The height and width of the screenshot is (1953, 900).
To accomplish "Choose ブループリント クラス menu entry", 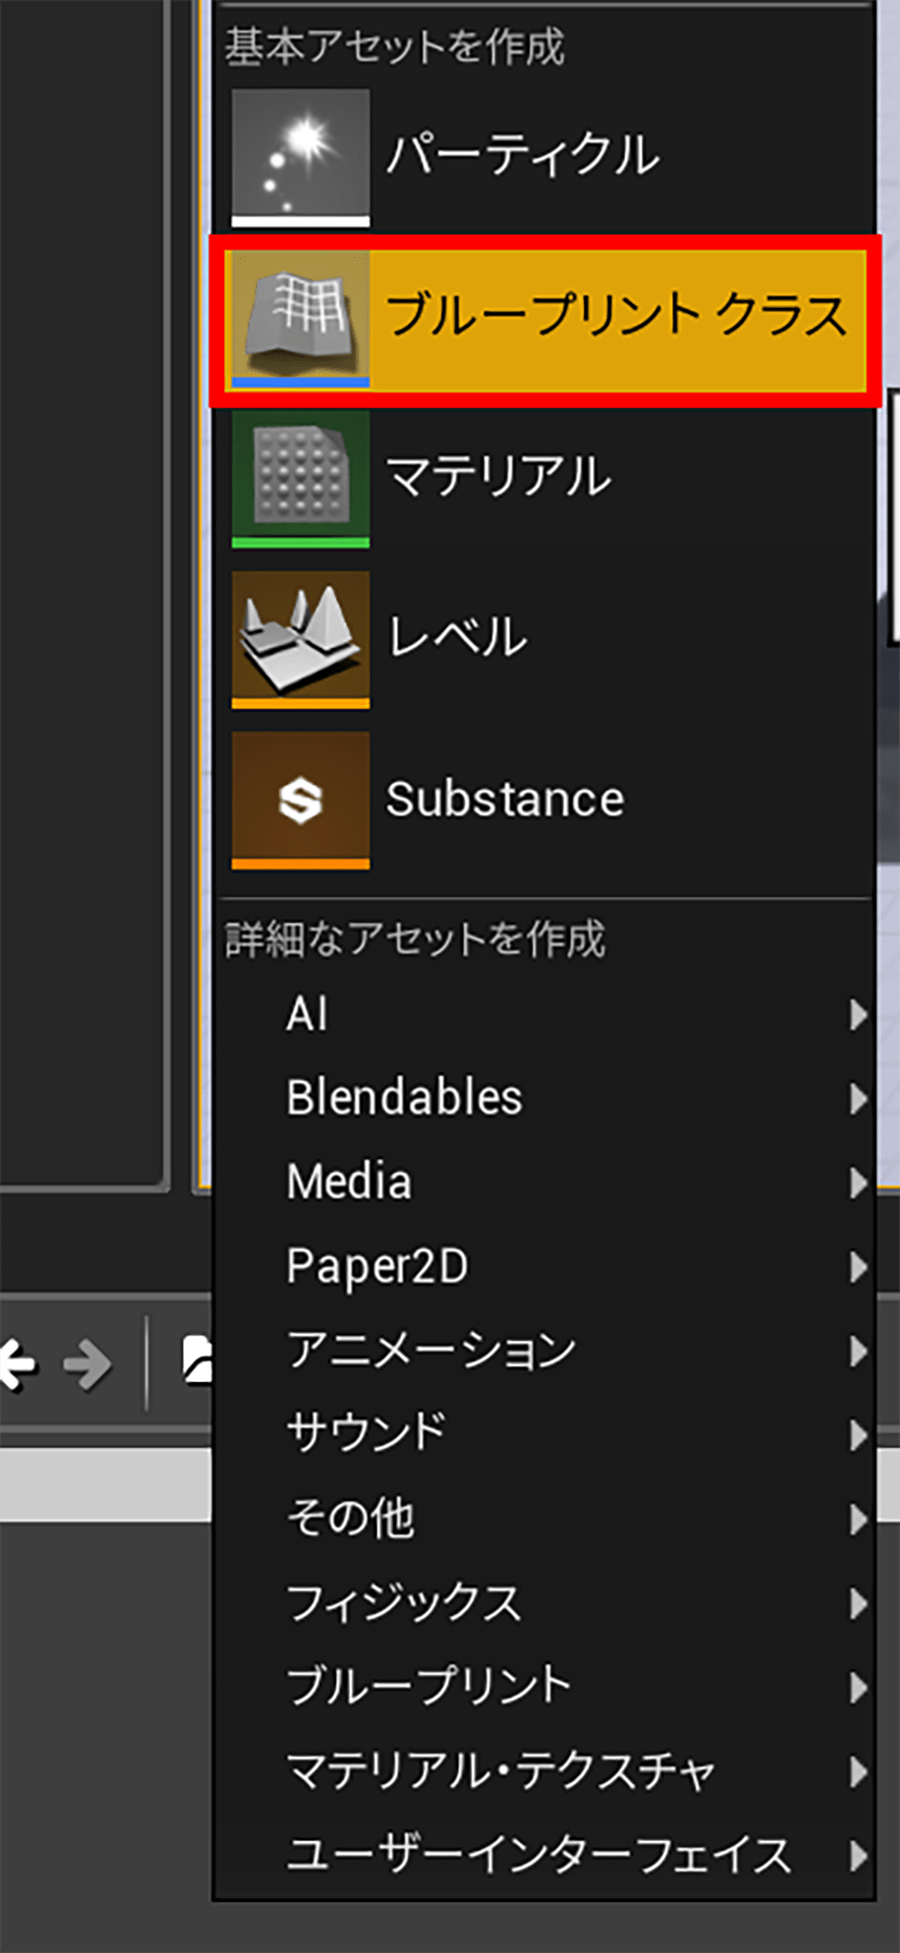I will 545,320.
